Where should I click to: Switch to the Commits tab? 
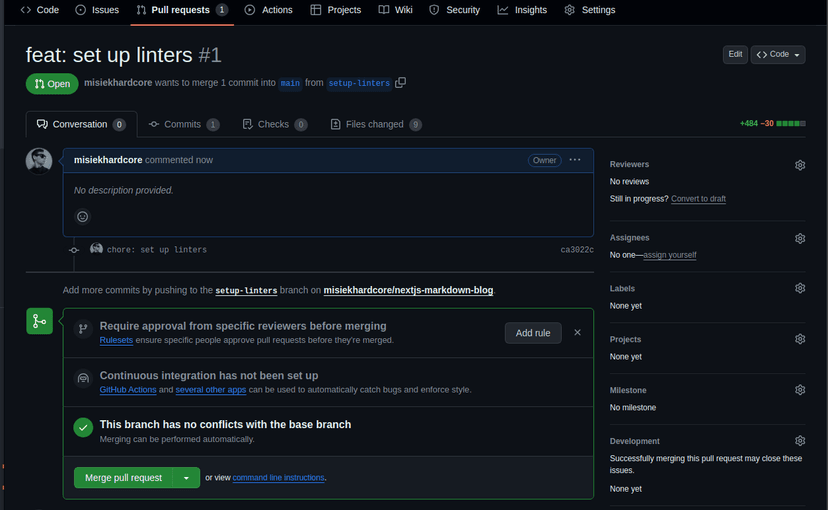tap(182, 125)
